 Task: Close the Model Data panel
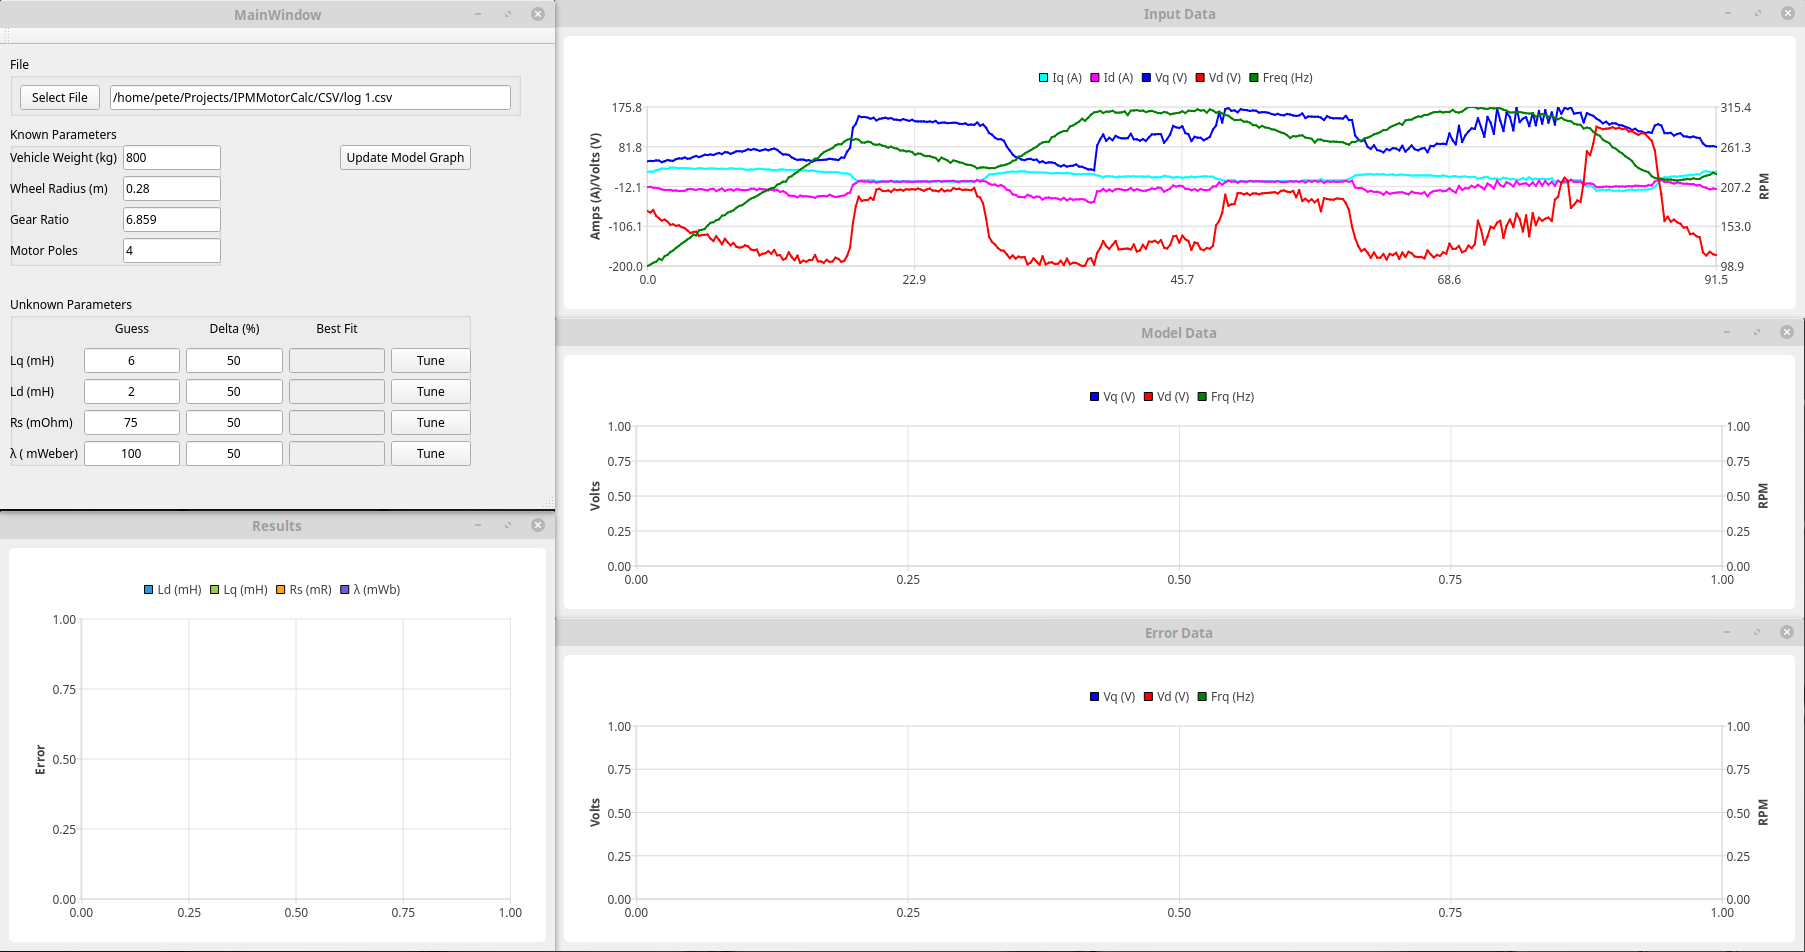coord(1787,332)
